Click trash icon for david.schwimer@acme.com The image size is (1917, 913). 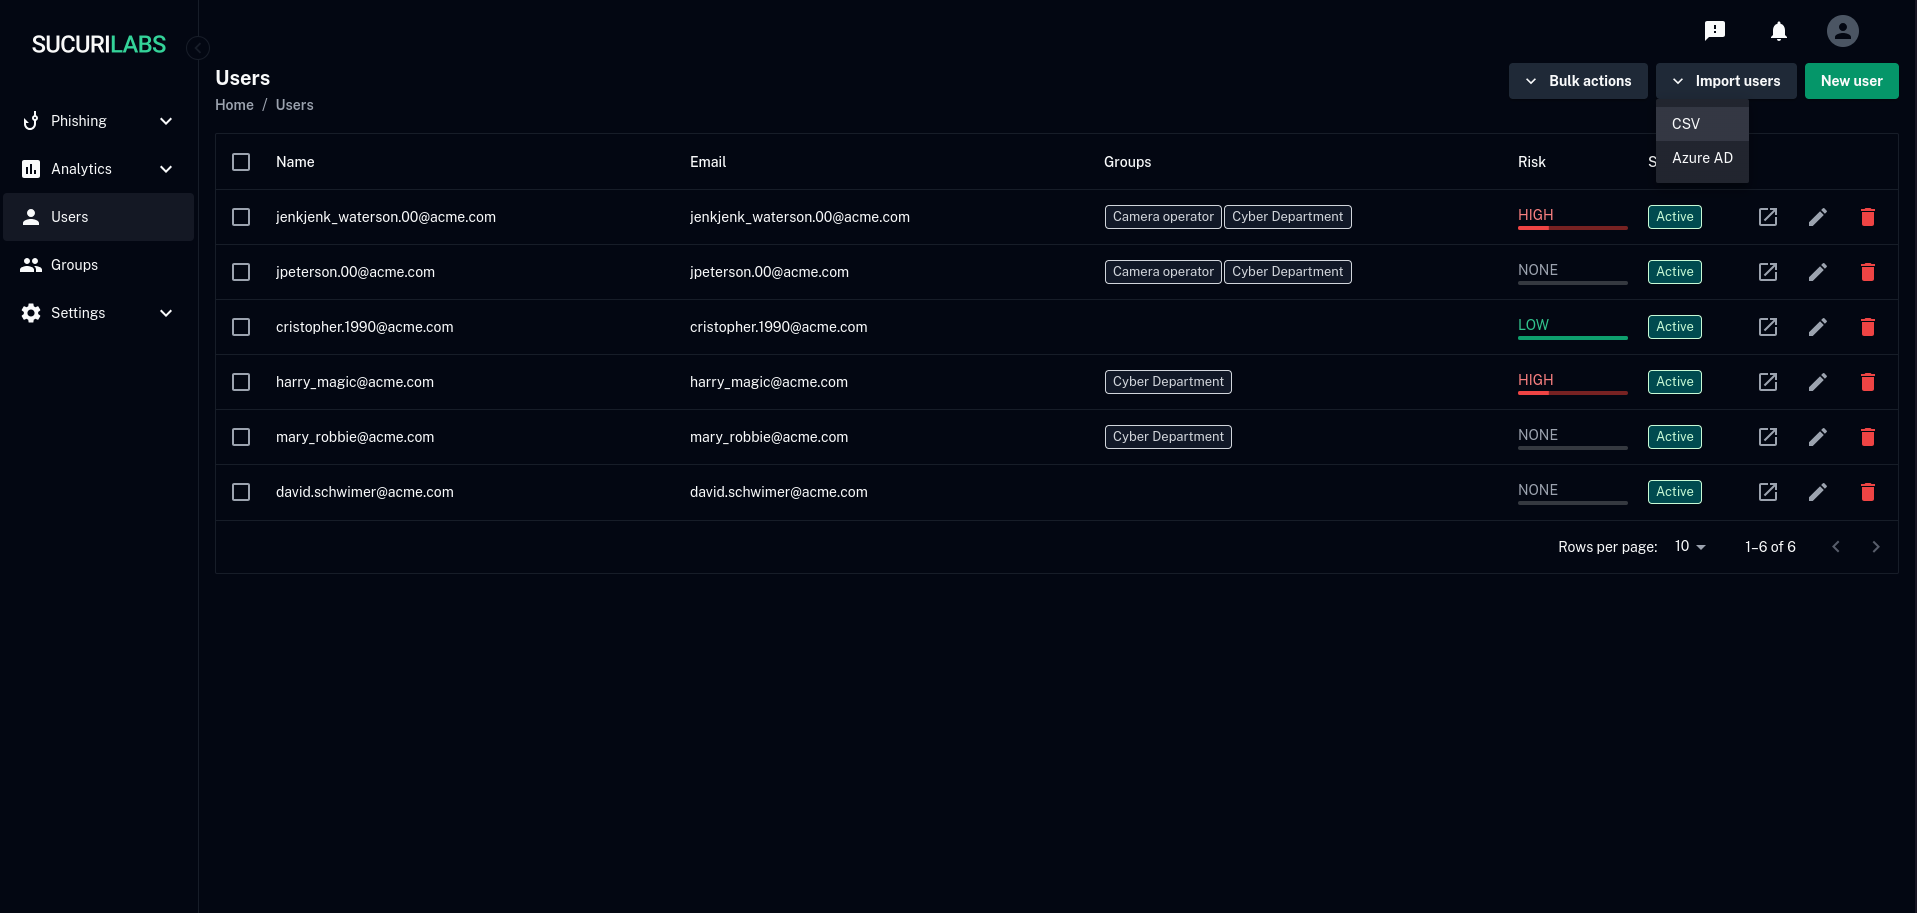pos(1867,492)
